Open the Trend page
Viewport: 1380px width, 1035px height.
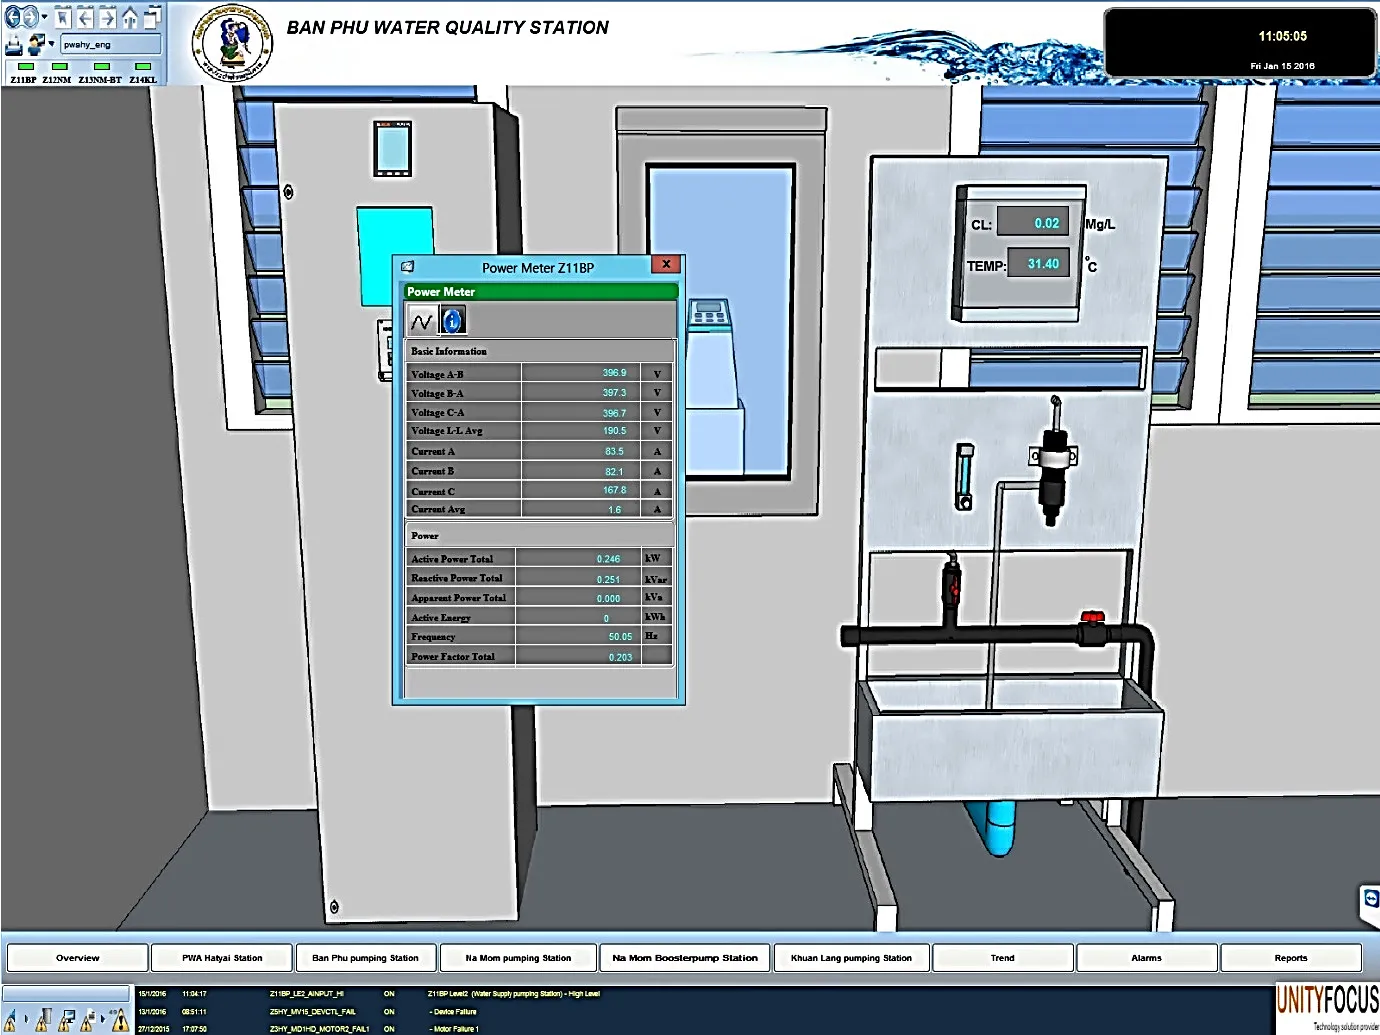pos(1003,958)
